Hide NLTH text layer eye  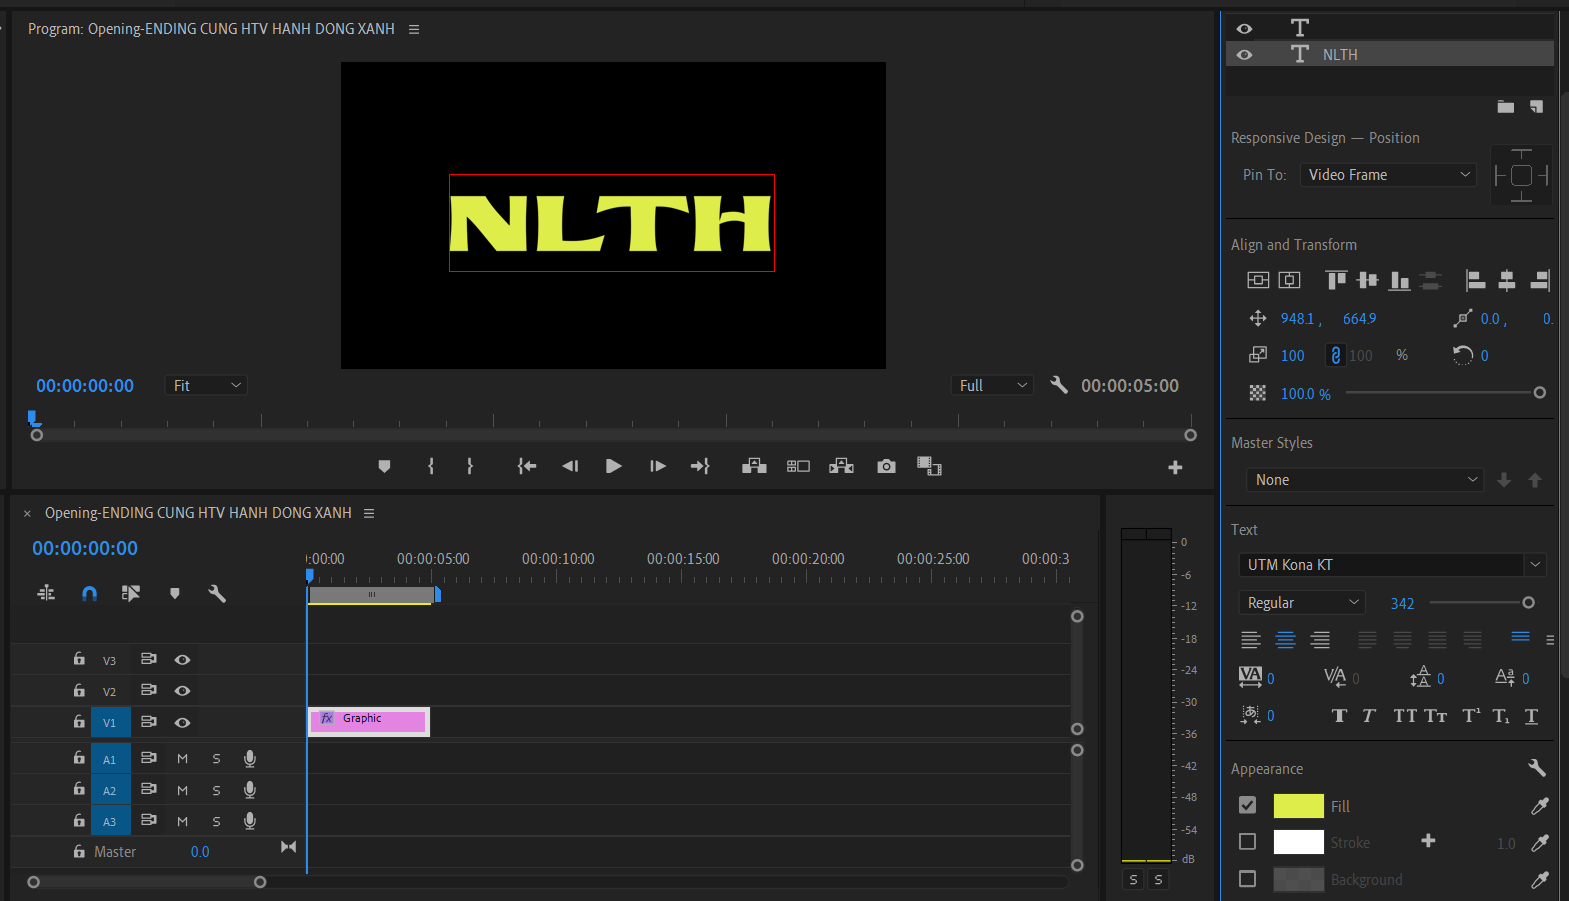(1244, 54)
